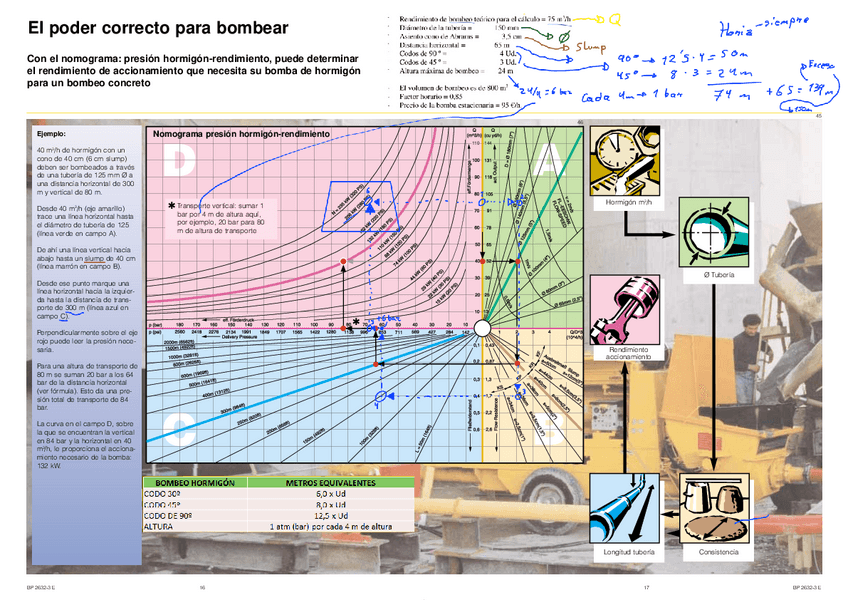
Task: Click the label 'Rendimiento accionamiento'
Action: coord(628,353)
